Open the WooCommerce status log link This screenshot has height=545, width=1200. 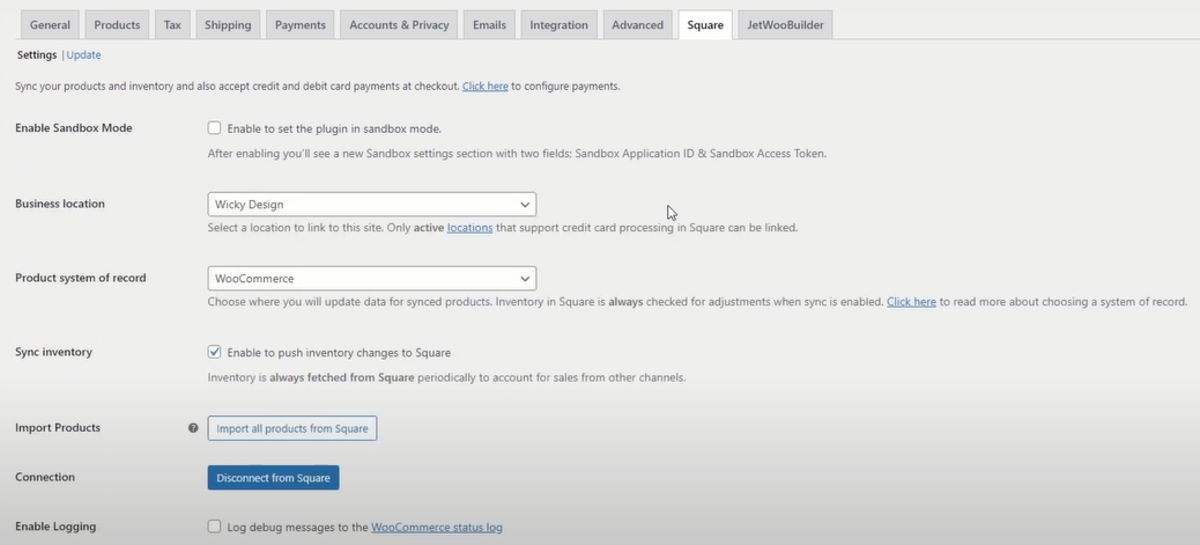(x=437, y=527)
